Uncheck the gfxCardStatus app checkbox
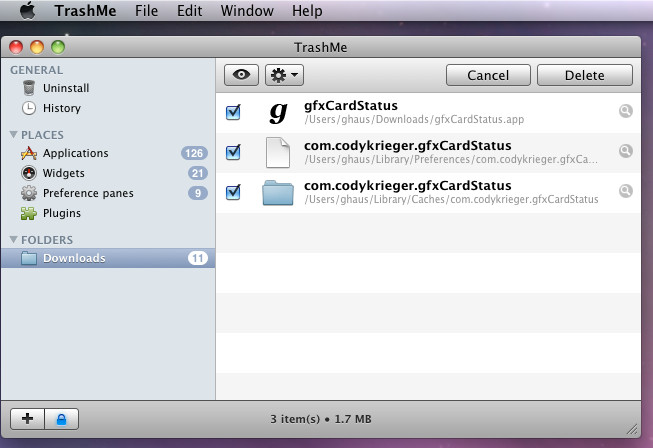Viewport: 653px width, 448px height. coord(233,112)
